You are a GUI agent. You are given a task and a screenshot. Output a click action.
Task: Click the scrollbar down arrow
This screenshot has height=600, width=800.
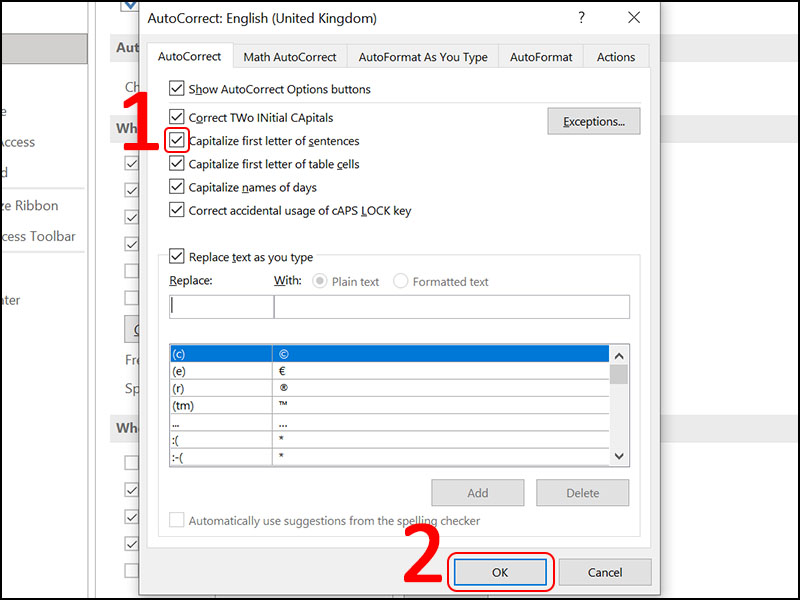click(x=619, y=455)
